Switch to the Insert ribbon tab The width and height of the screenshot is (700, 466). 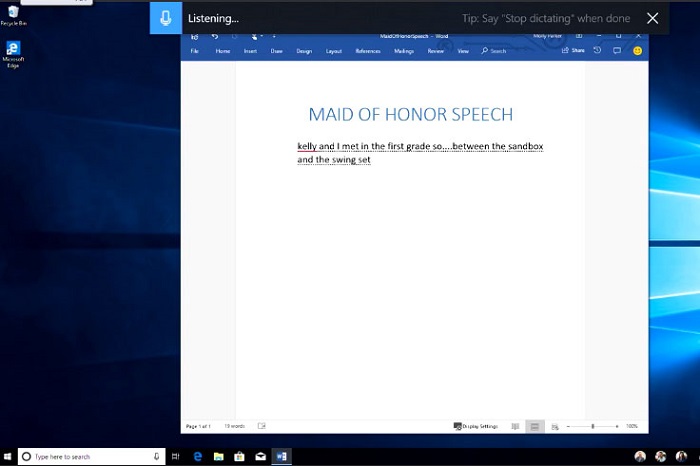coord(250,50)
